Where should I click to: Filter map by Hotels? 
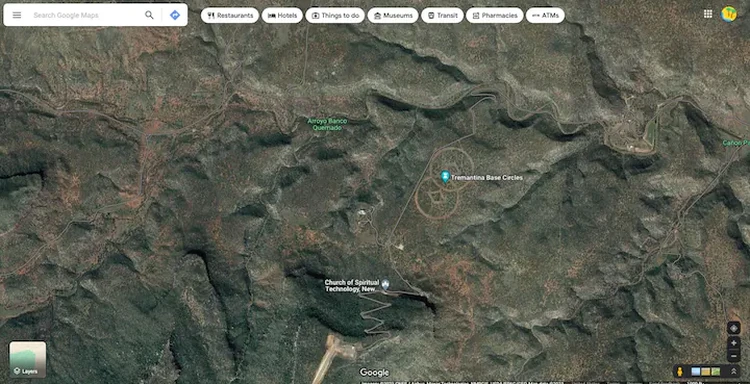click(x=282, y=15)
